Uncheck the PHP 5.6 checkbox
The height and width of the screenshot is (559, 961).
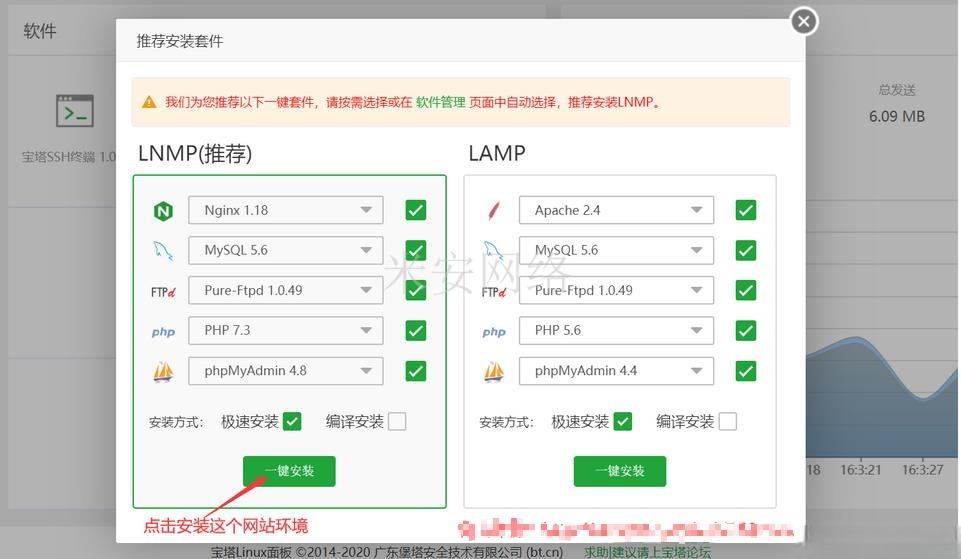(746, 330)
